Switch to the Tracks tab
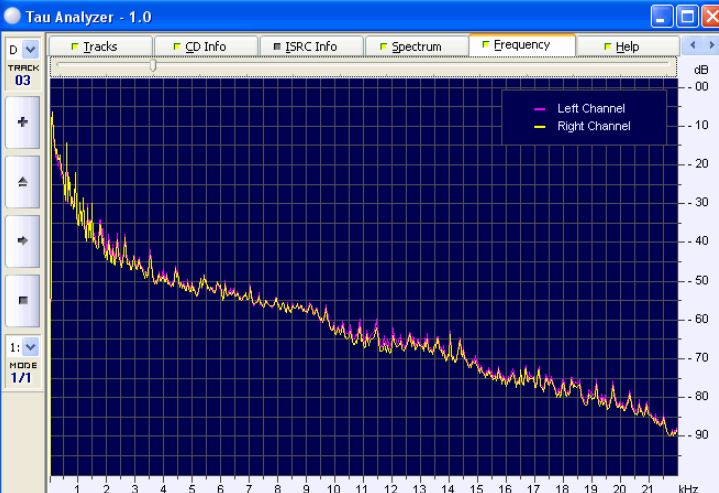Image resolution: width=719 pixels, height=493 pixels. tap(100, 47)
